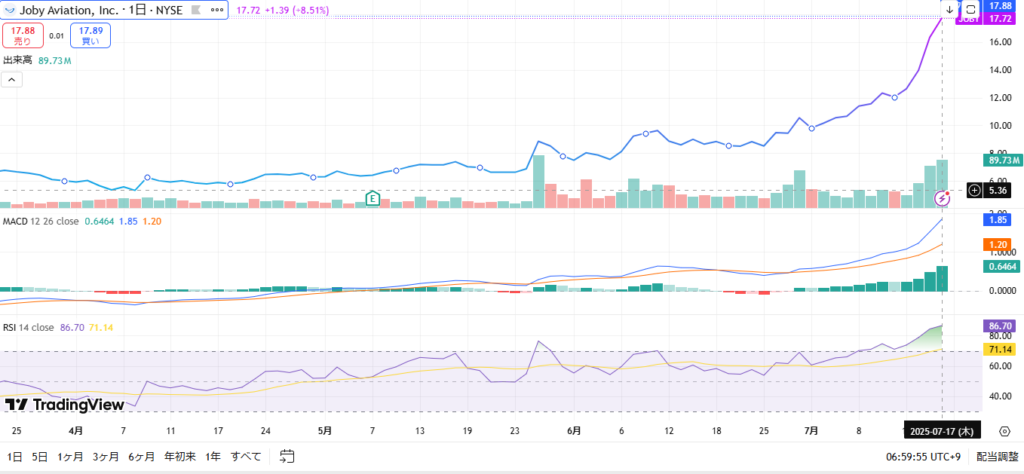This screenshot has width=1024, height=474.
Task: Select the 1ヶ月 time range
Action: [70, 456]
